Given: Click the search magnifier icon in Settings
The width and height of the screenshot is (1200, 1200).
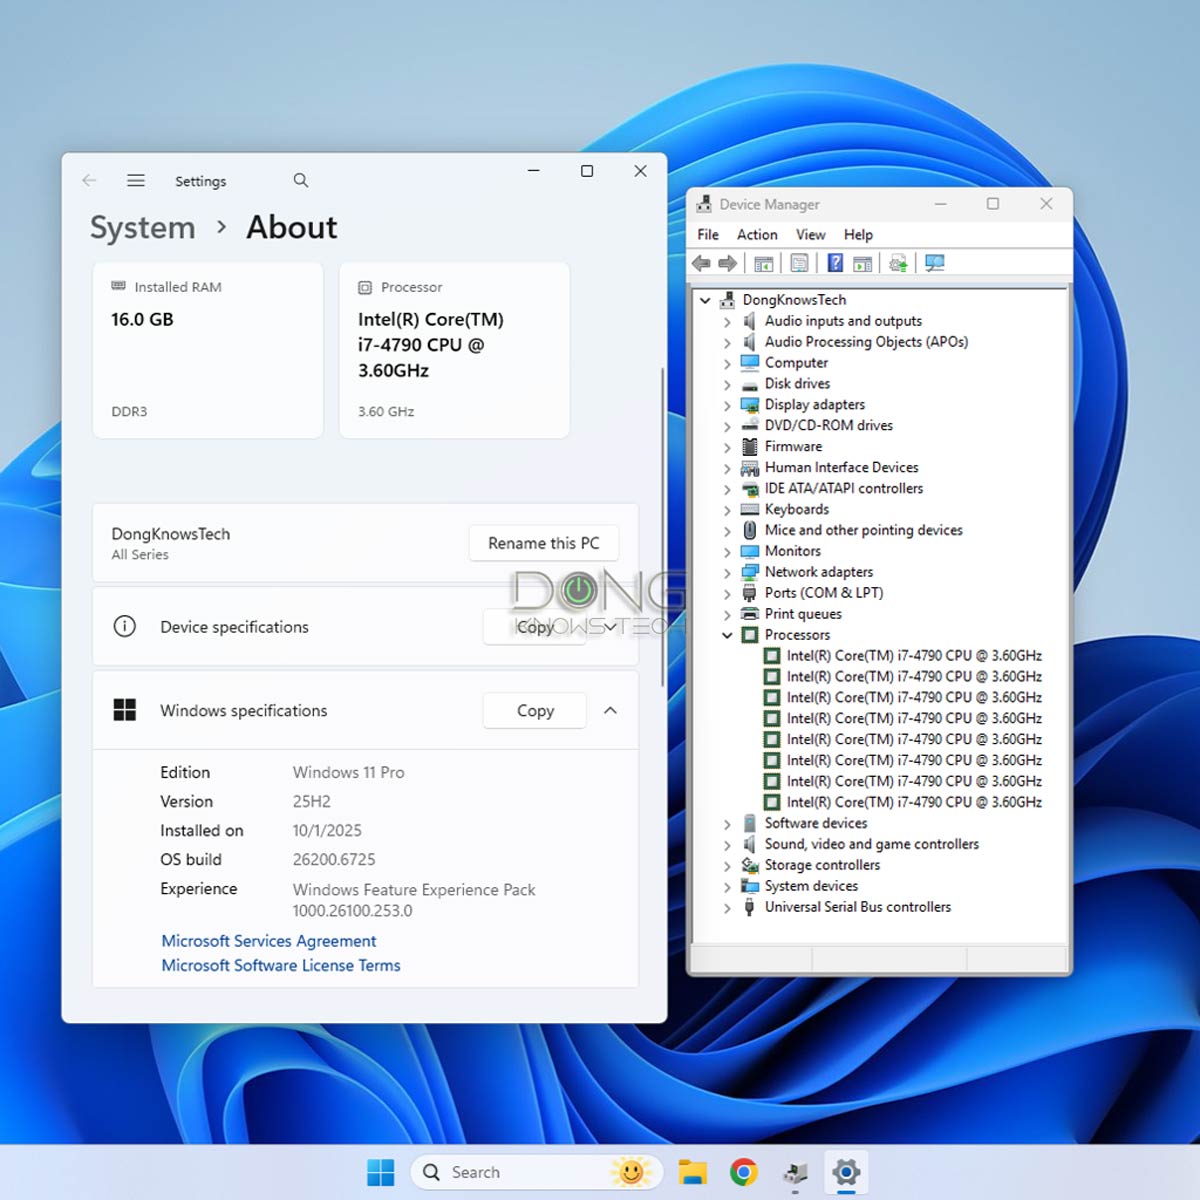Looking at the screenshot, I should (x=301, y=181).
